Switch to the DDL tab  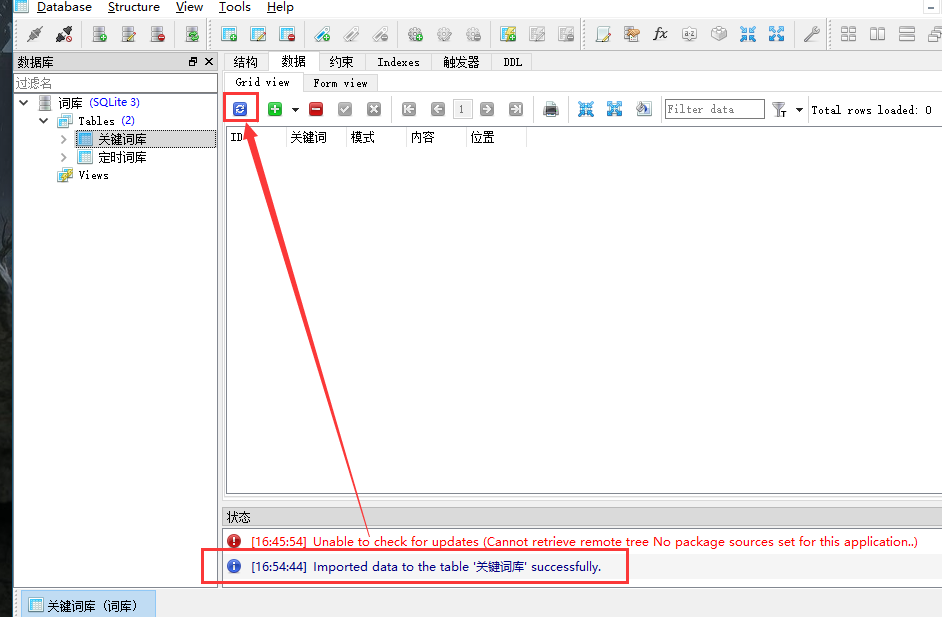tap(512, 62)
